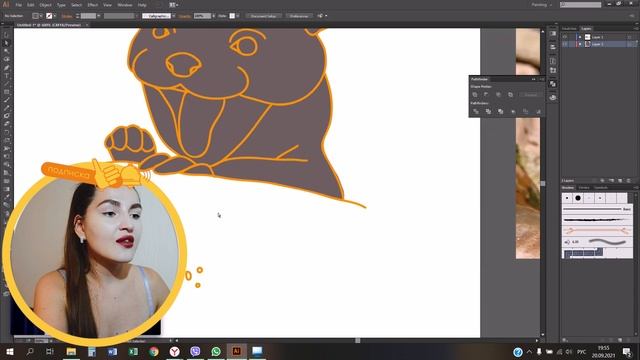Open Arrange Documents icon in menu bar
640x360 pixels.
coord(173,5)
